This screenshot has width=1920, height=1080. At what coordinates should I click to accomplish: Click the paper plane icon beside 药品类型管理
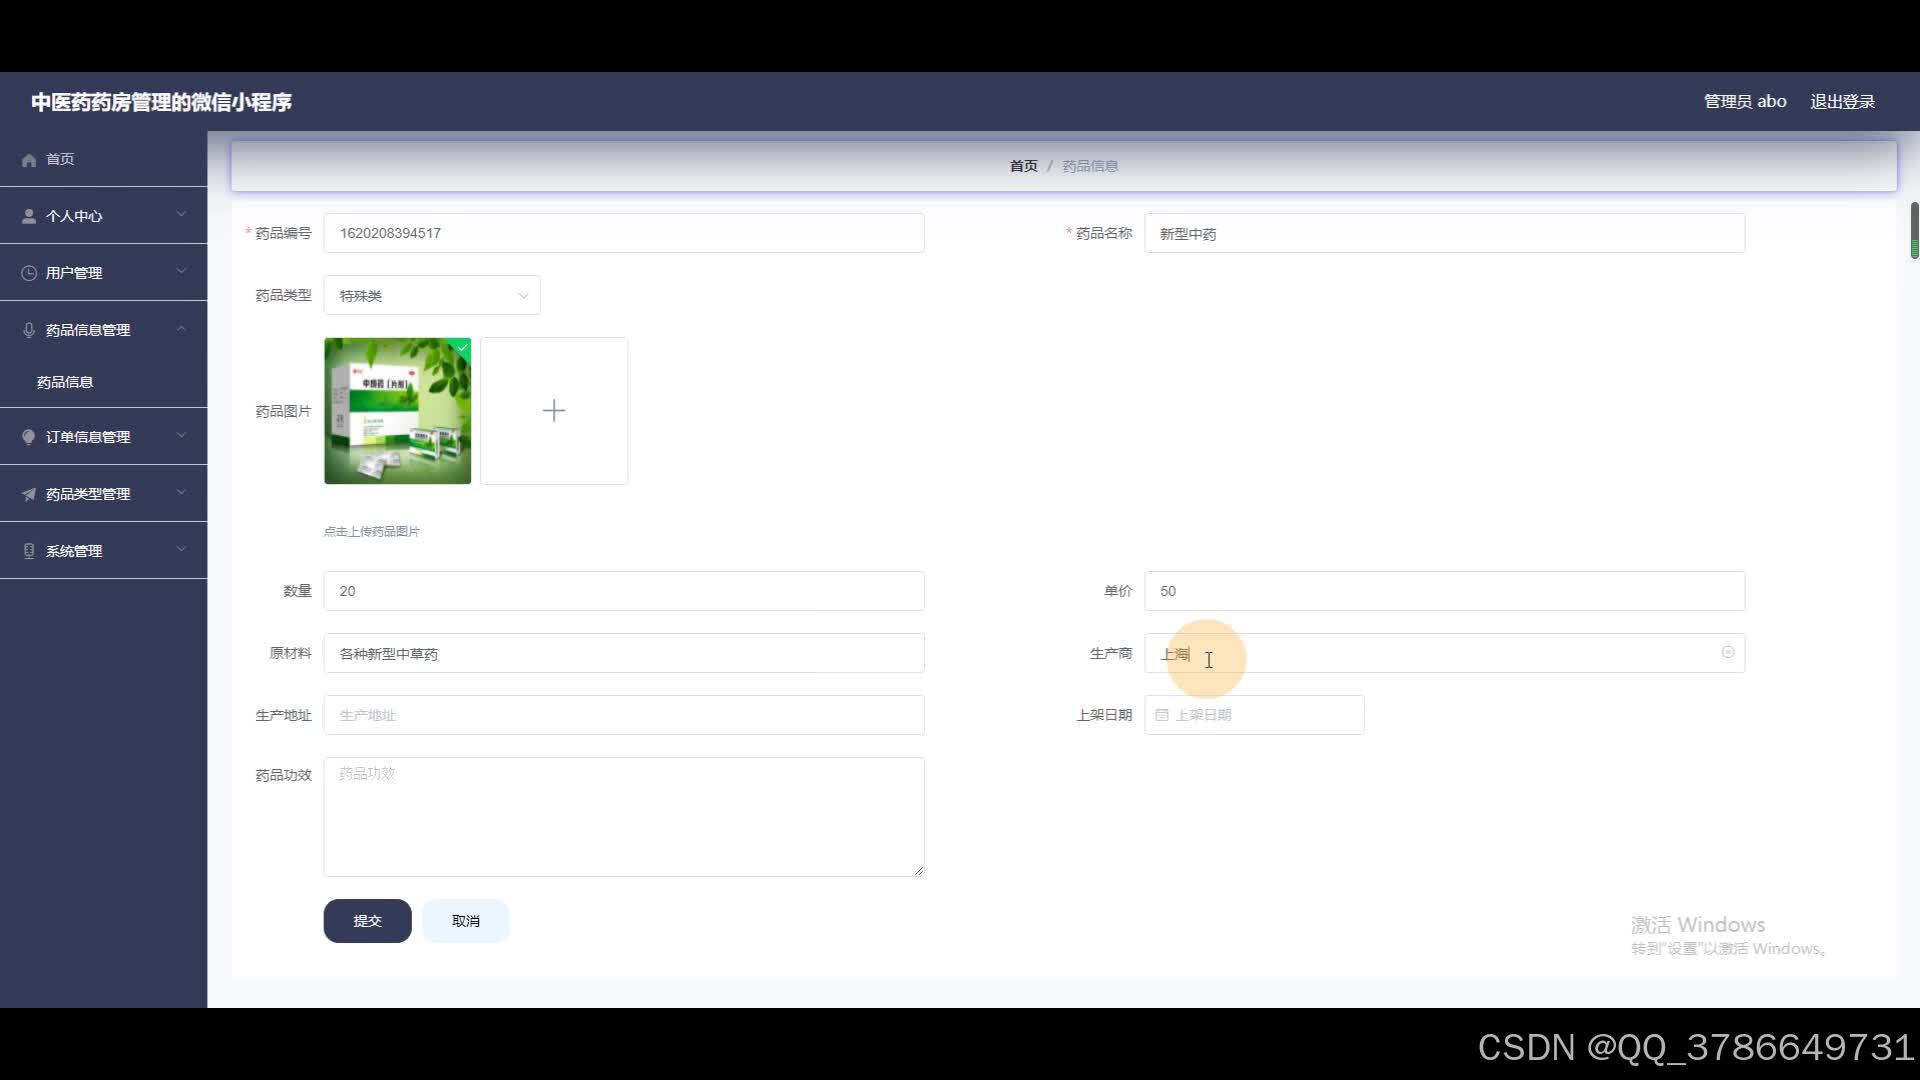(x=29, y=494)
